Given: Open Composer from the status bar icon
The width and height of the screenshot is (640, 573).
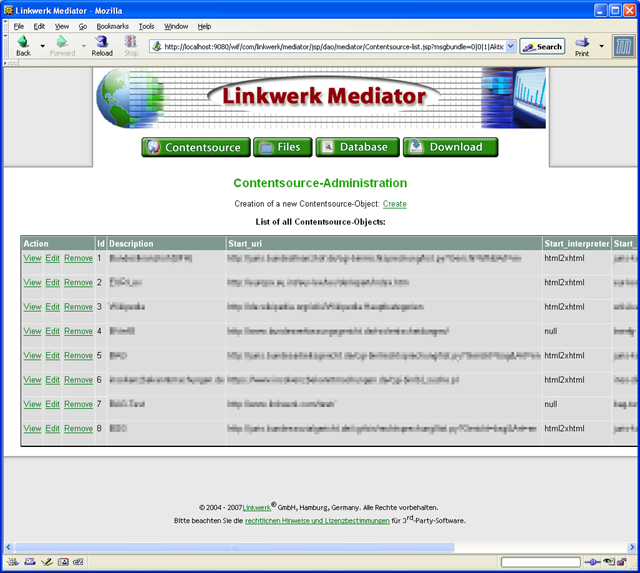Looking at the screenshot, I should coord(47,562).
